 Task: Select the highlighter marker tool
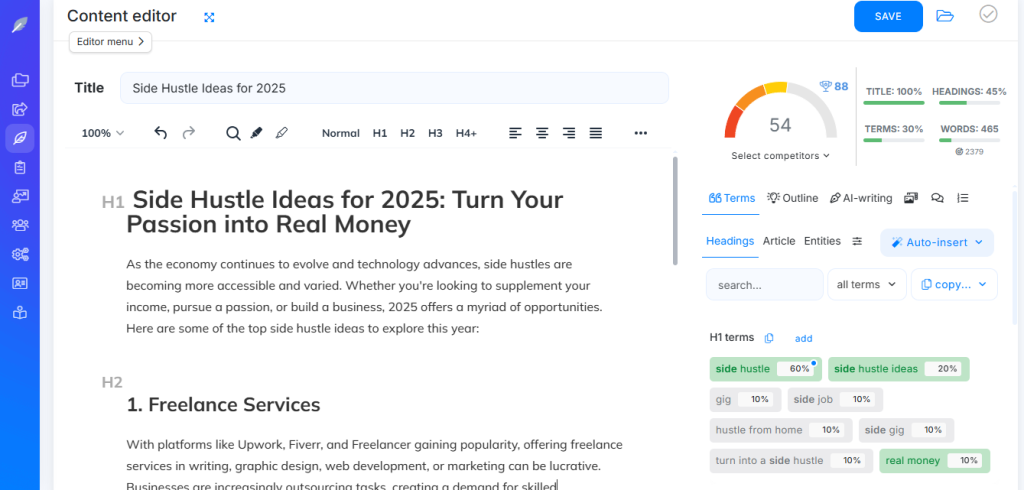click(x=257, y=133)
